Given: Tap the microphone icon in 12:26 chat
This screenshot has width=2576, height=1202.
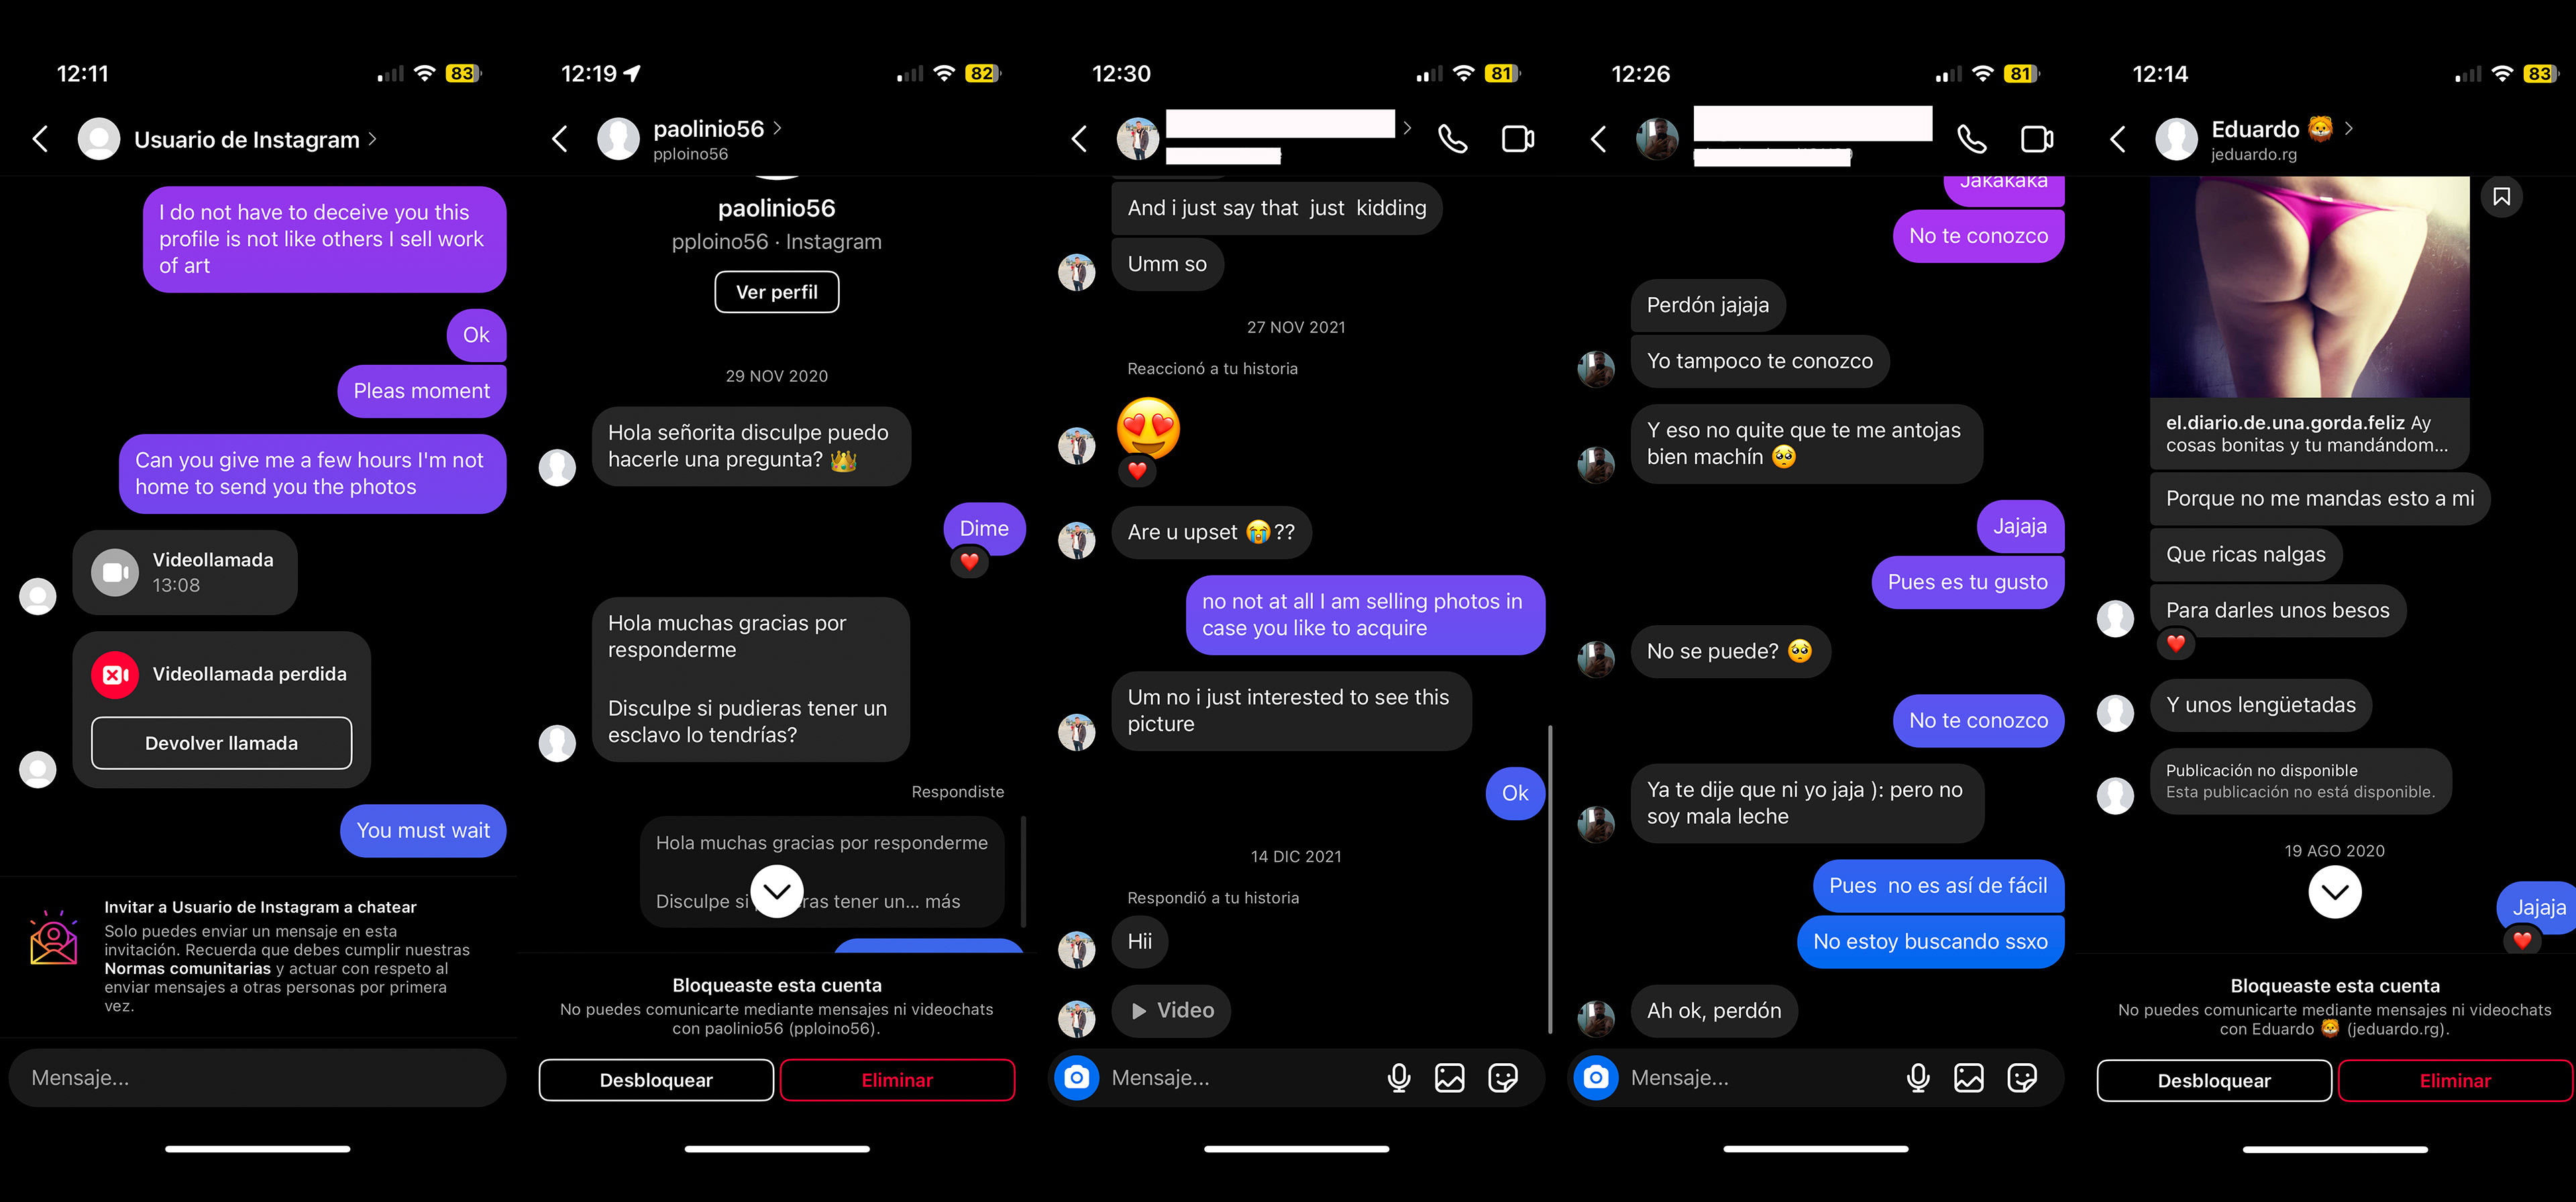Looking at the screenshot, I should (1918, 1078).
